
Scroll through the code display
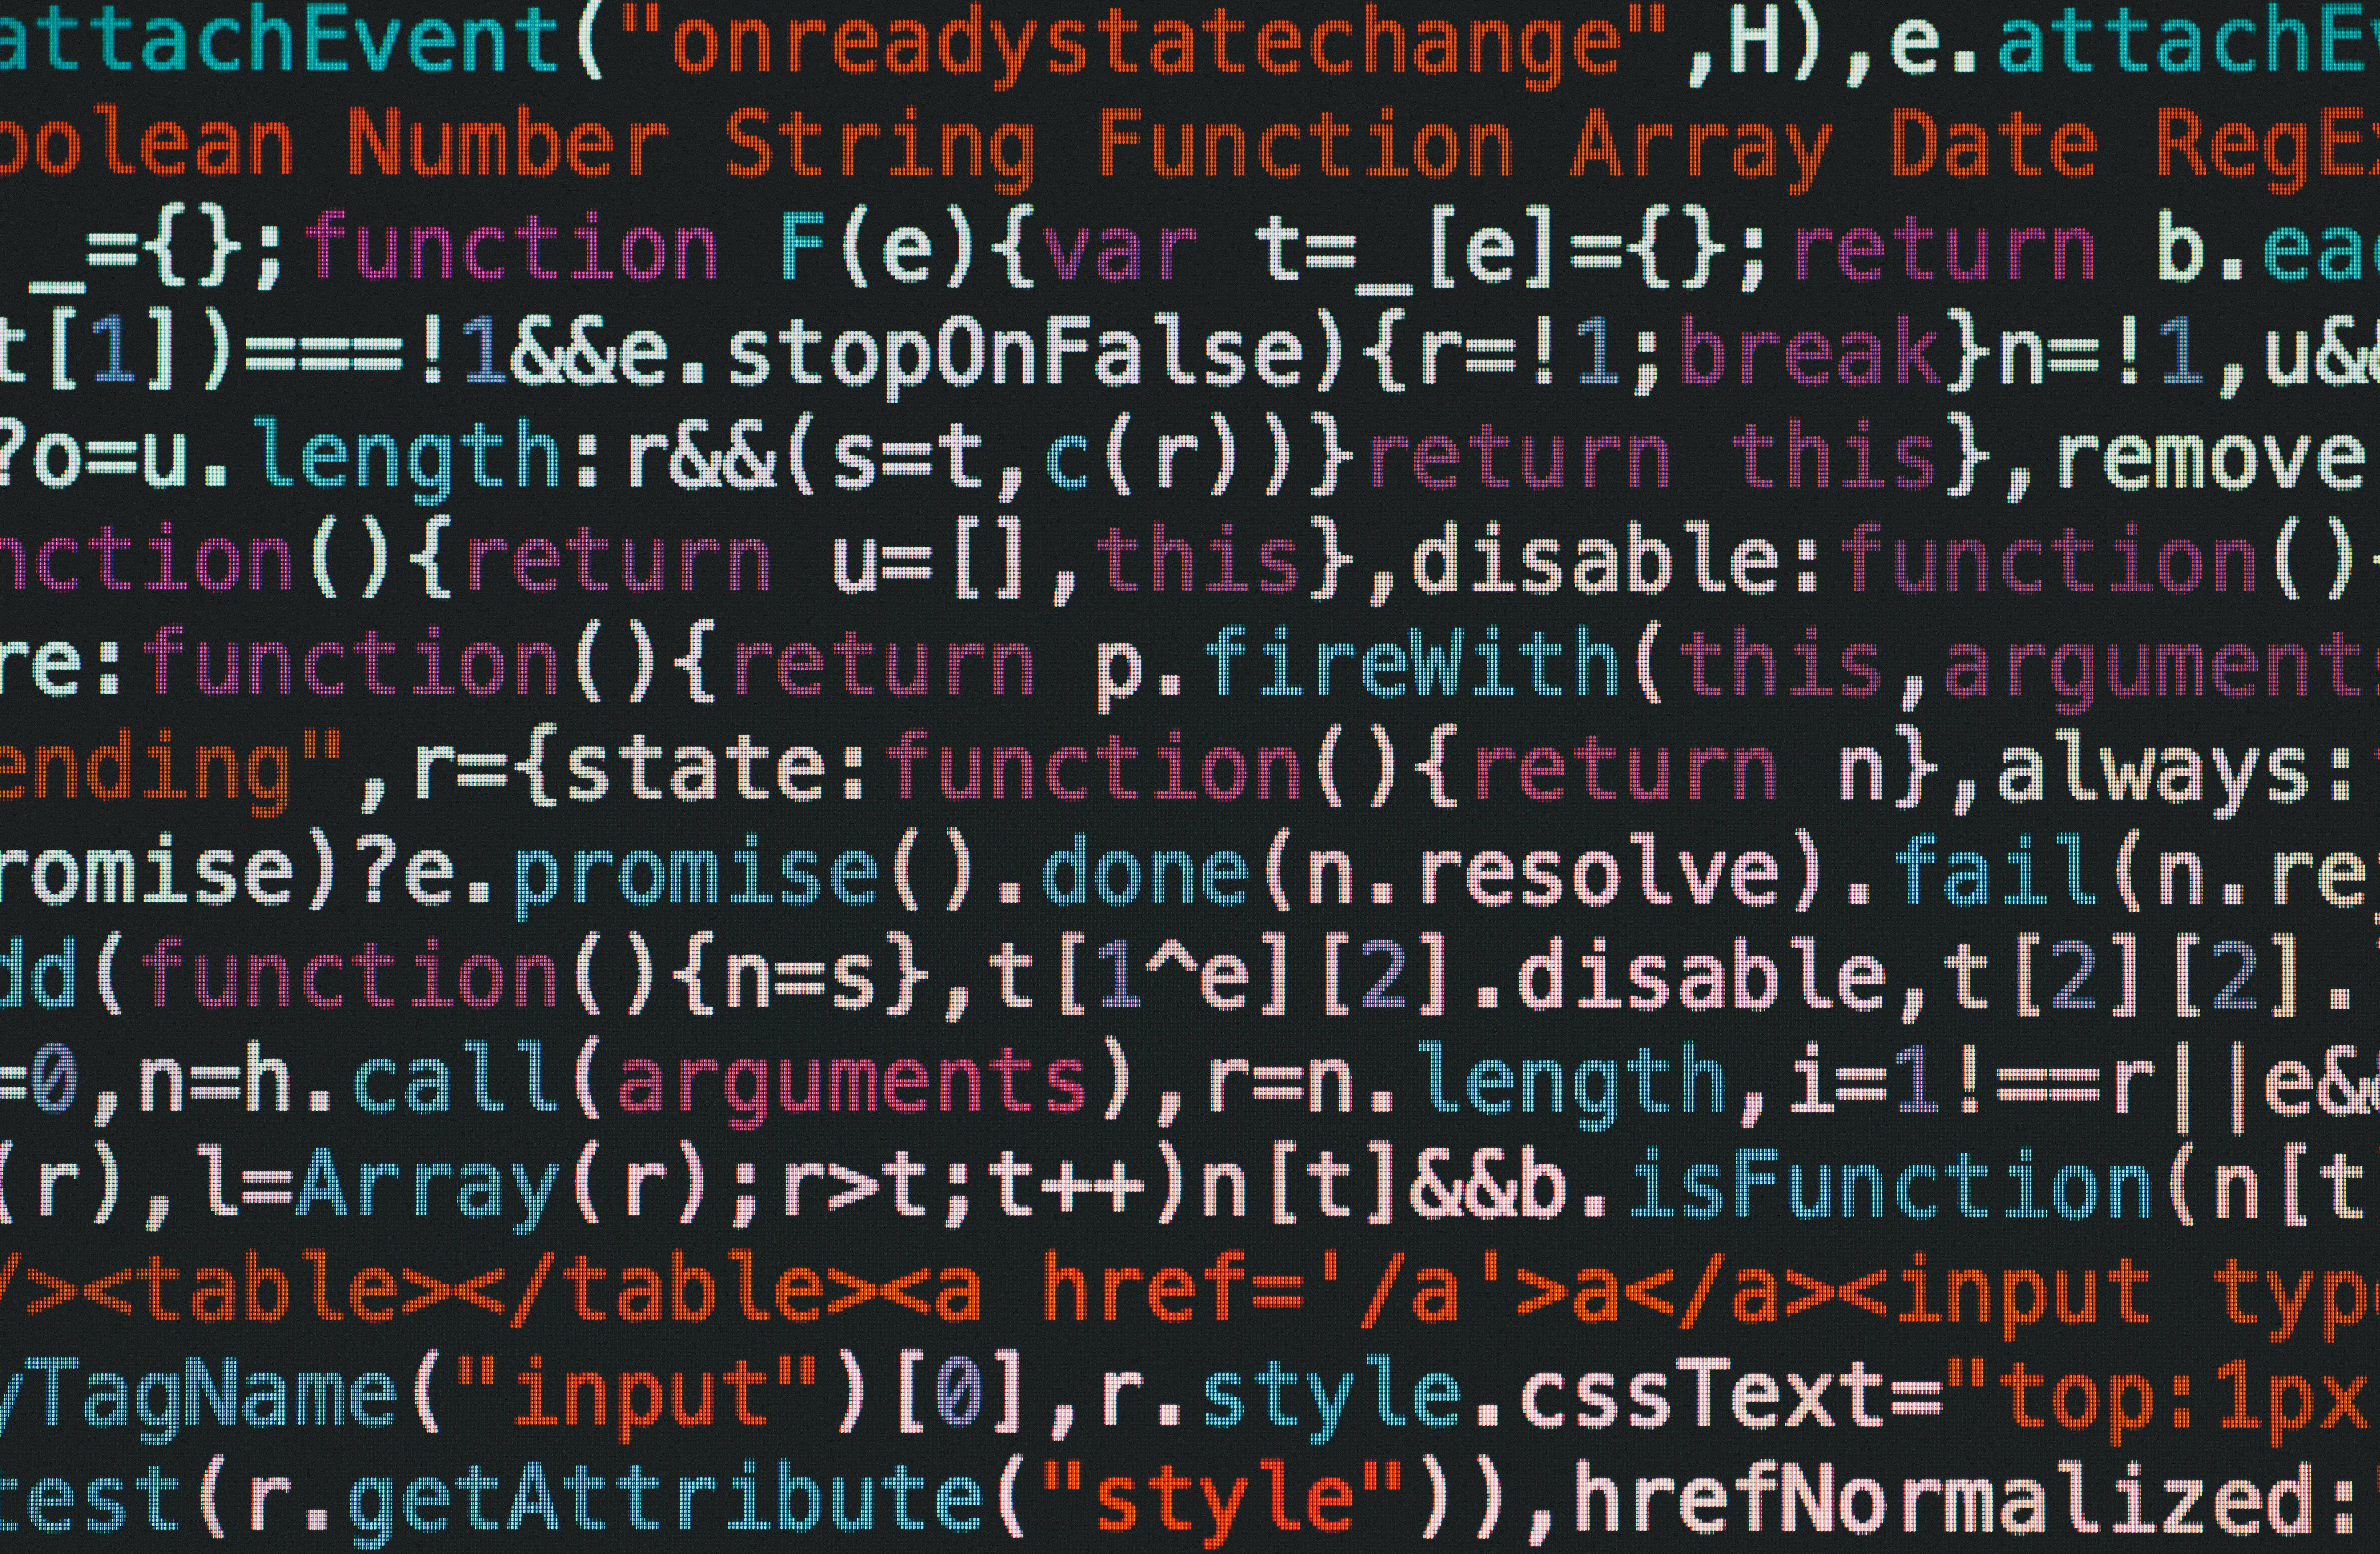pyautogui.click(x=1190, y=777)
